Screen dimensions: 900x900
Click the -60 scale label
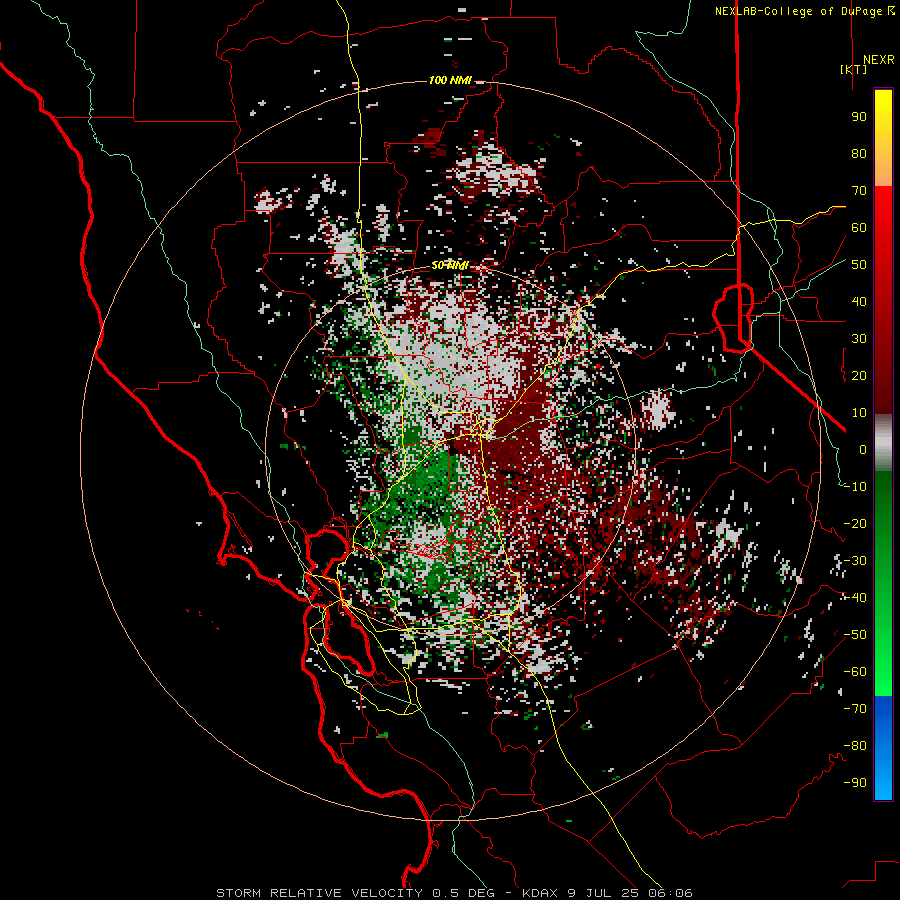click(855, 672)
